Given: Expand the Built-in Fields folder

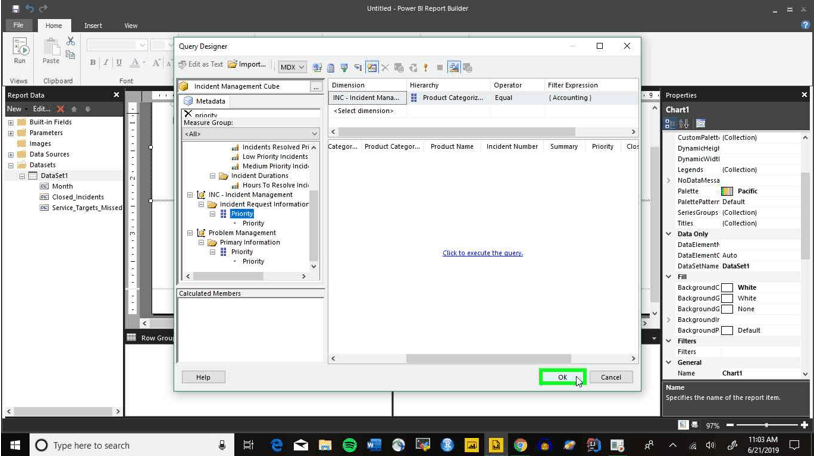Looking at the screenshot, I should 10,122.
